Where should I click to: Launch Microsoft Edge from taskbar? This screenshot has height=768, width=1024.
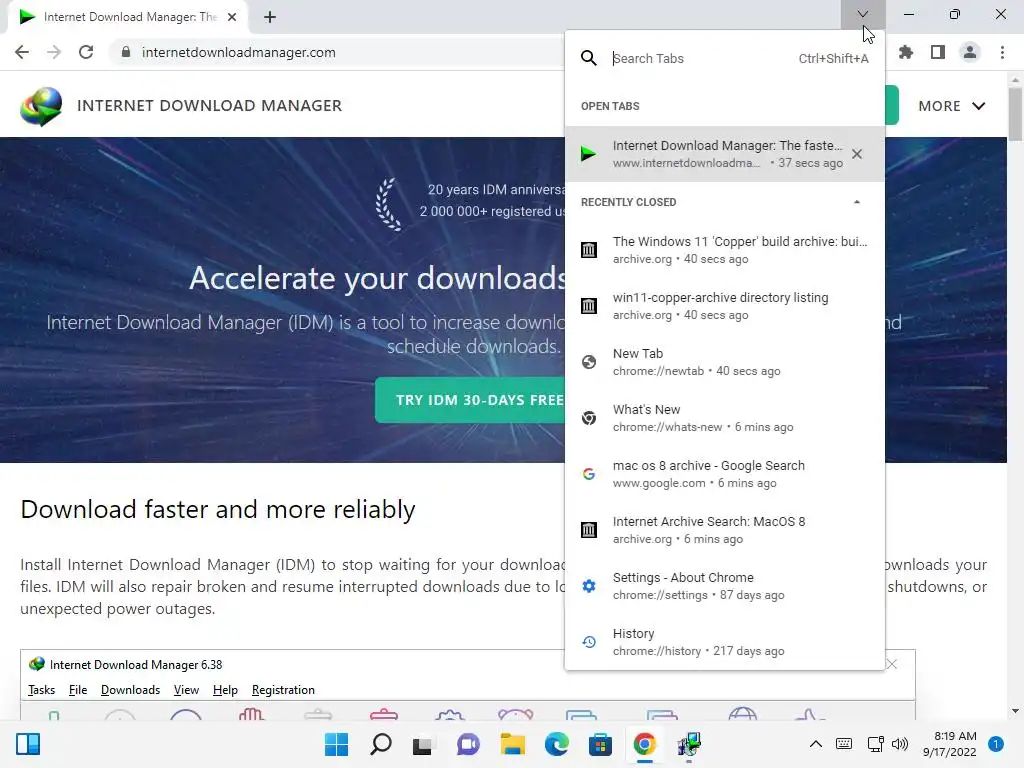(556, 744)
